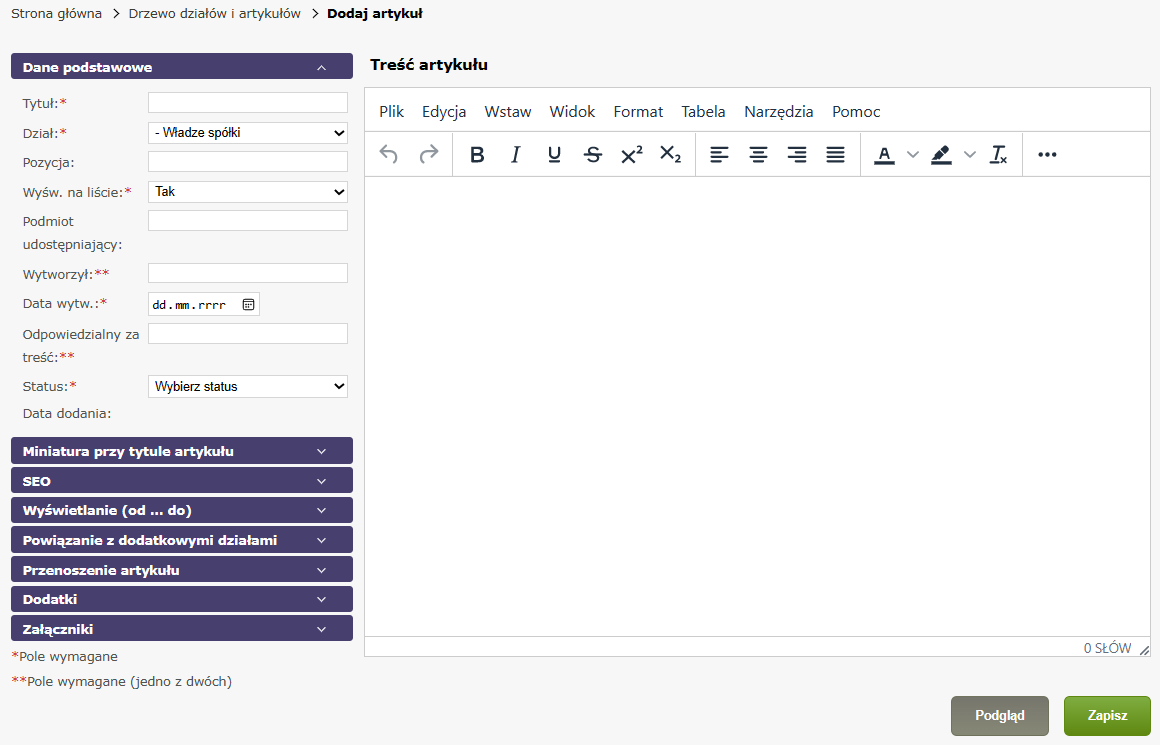Toggle strikethrough text formatting
Viewport: 1160px width, 745px height.
[593, 155]
